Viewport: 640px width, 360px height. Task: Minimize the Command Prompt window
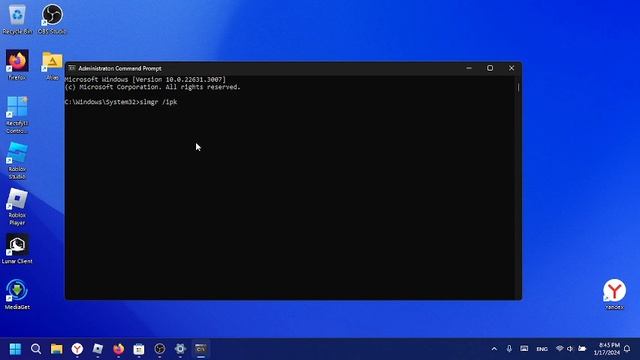point(469,68)
